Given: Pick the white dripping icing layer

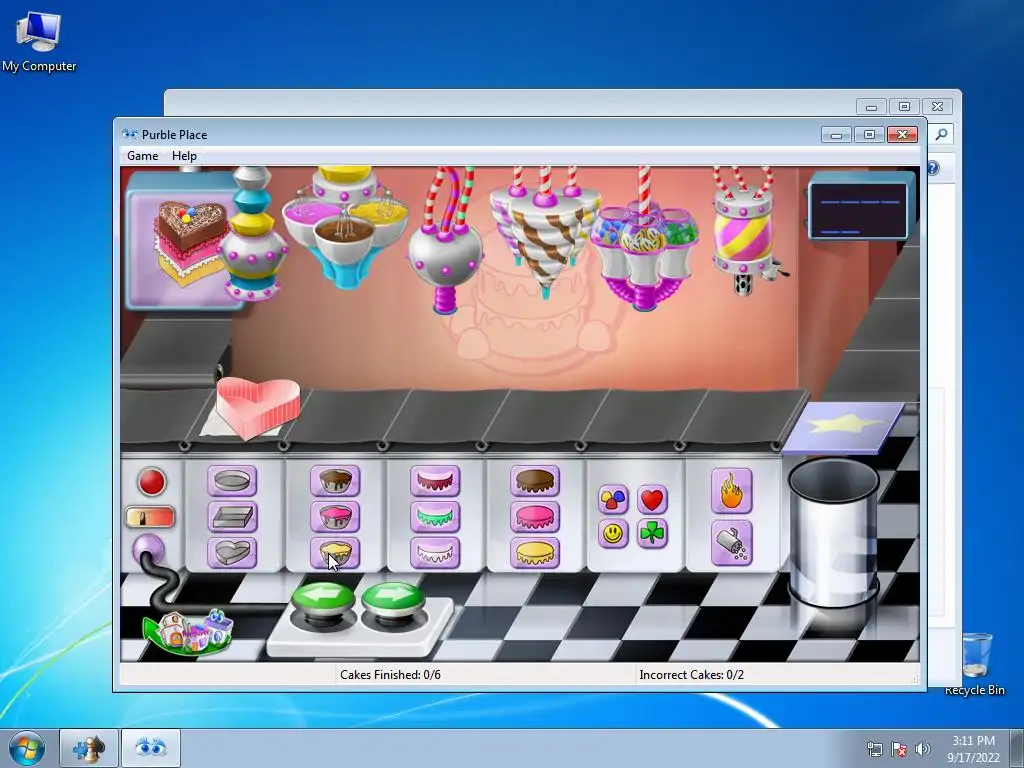Looking at the screenshot, I should [x=435, y=552].
